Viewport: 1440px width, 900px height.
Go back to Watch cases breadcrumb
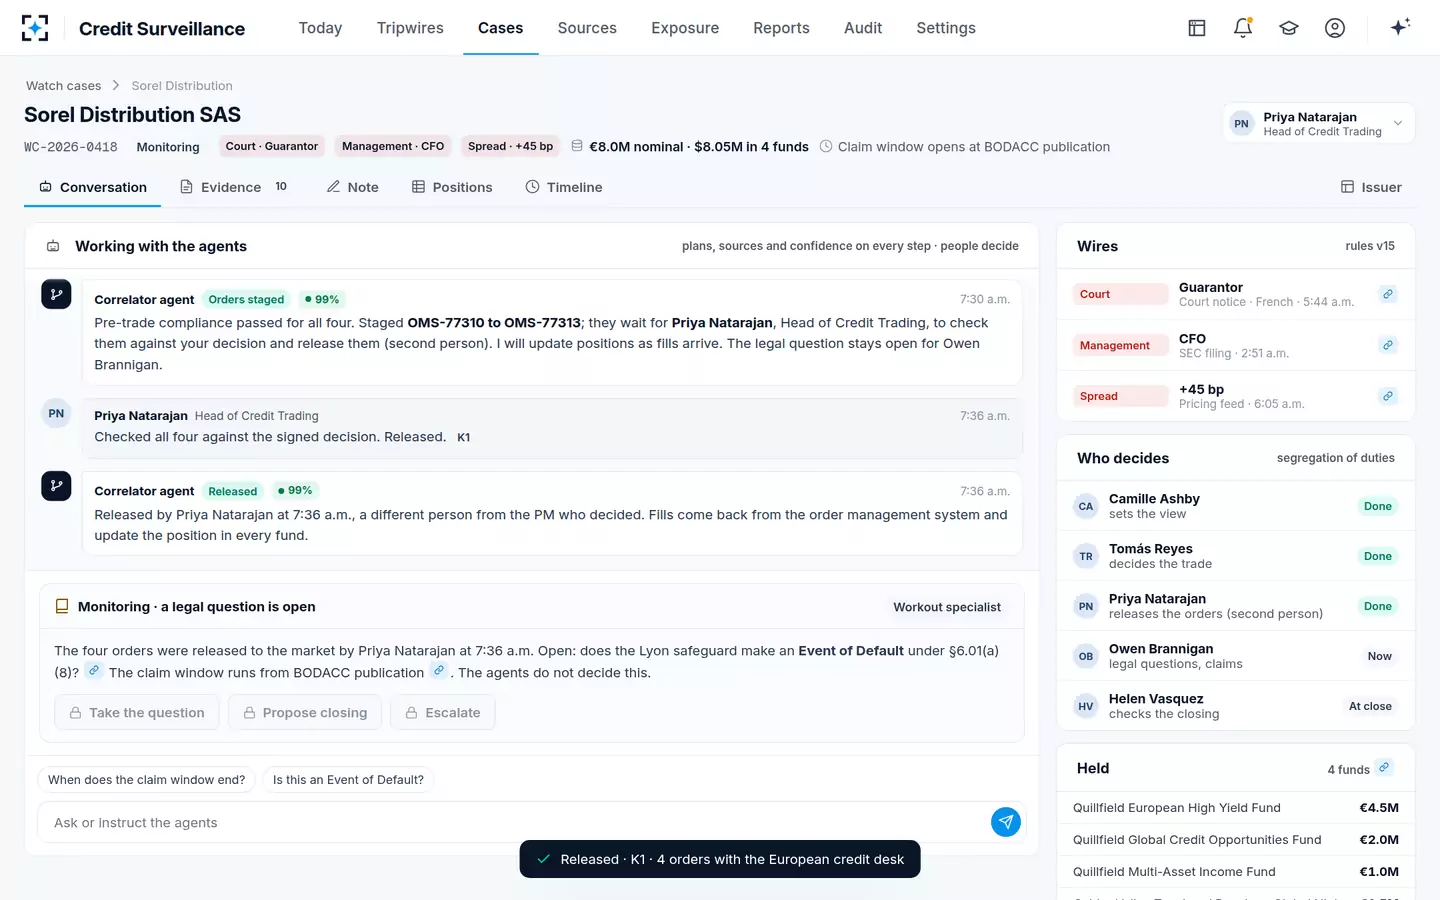pos(64,86)
